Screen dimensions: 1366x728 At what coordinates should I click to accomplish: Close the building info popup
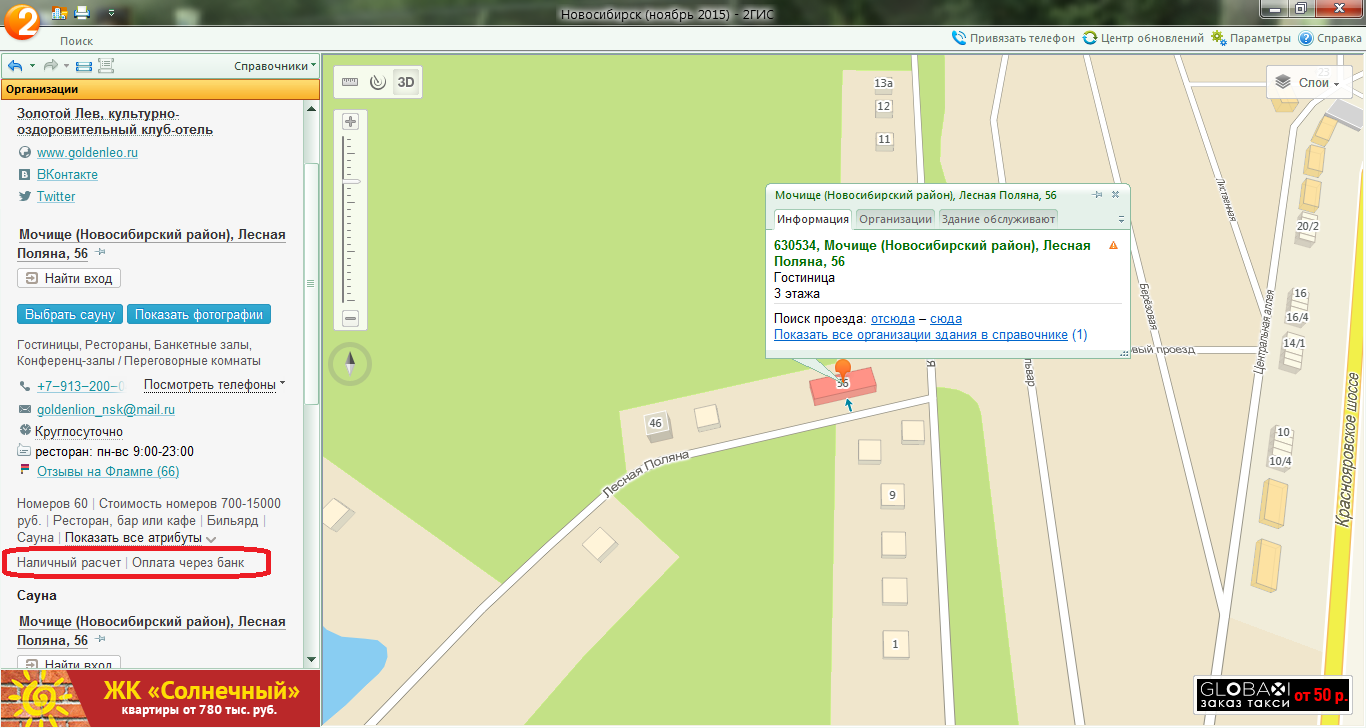click(x=1115, y=195)
